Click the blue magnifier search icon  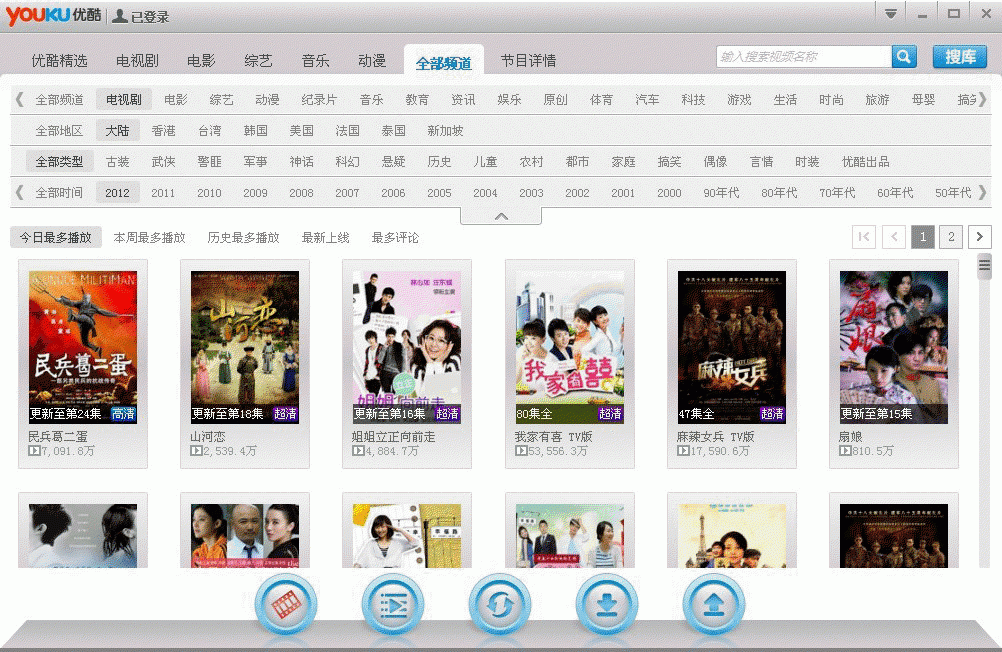pyautogui.click(x=904, y=57)
